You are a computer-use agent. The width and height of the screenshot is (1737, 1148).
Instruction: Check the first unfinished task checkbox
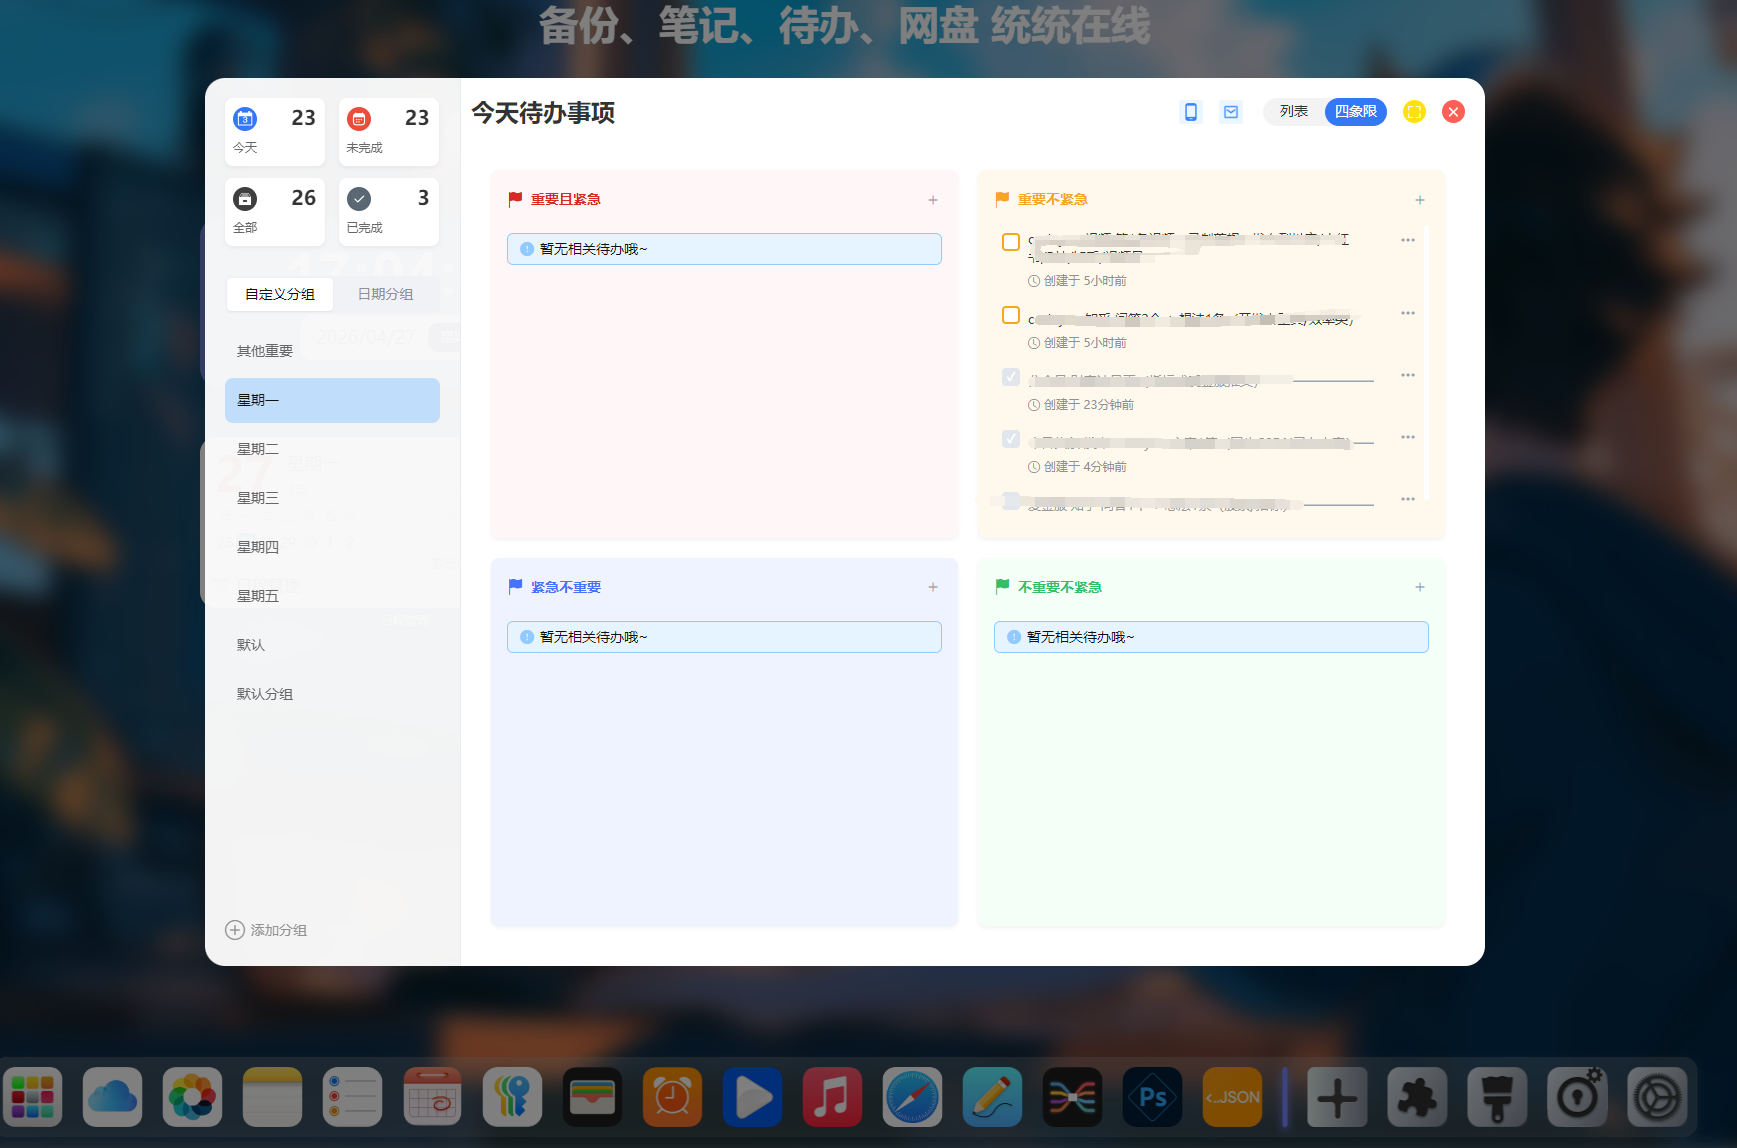point(1011,242)
